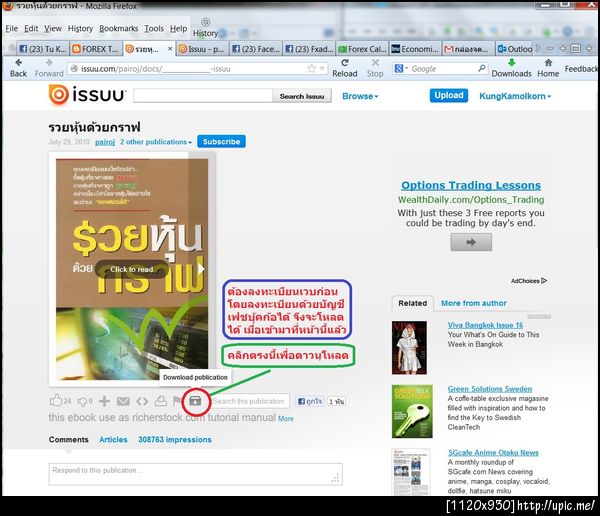The image size is (600, 516).
Task: Click the Search this publication field
Action: pyautogui.click(x=249, y=401)
